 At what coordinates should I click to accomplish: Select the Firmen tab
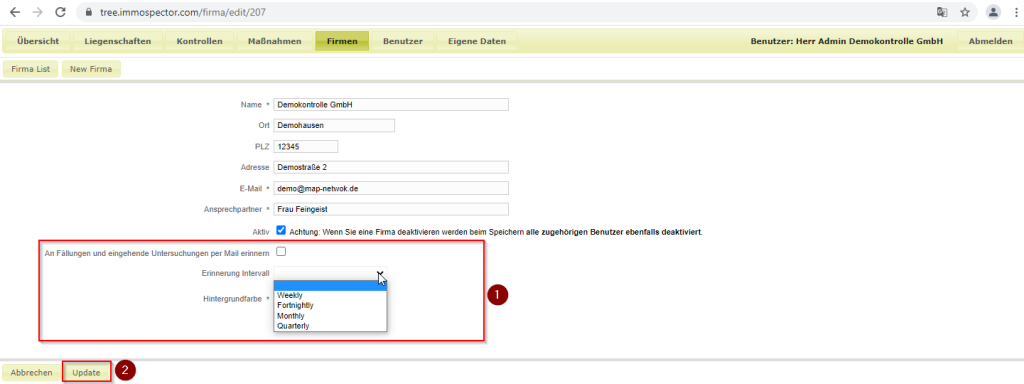click(342, 41)
